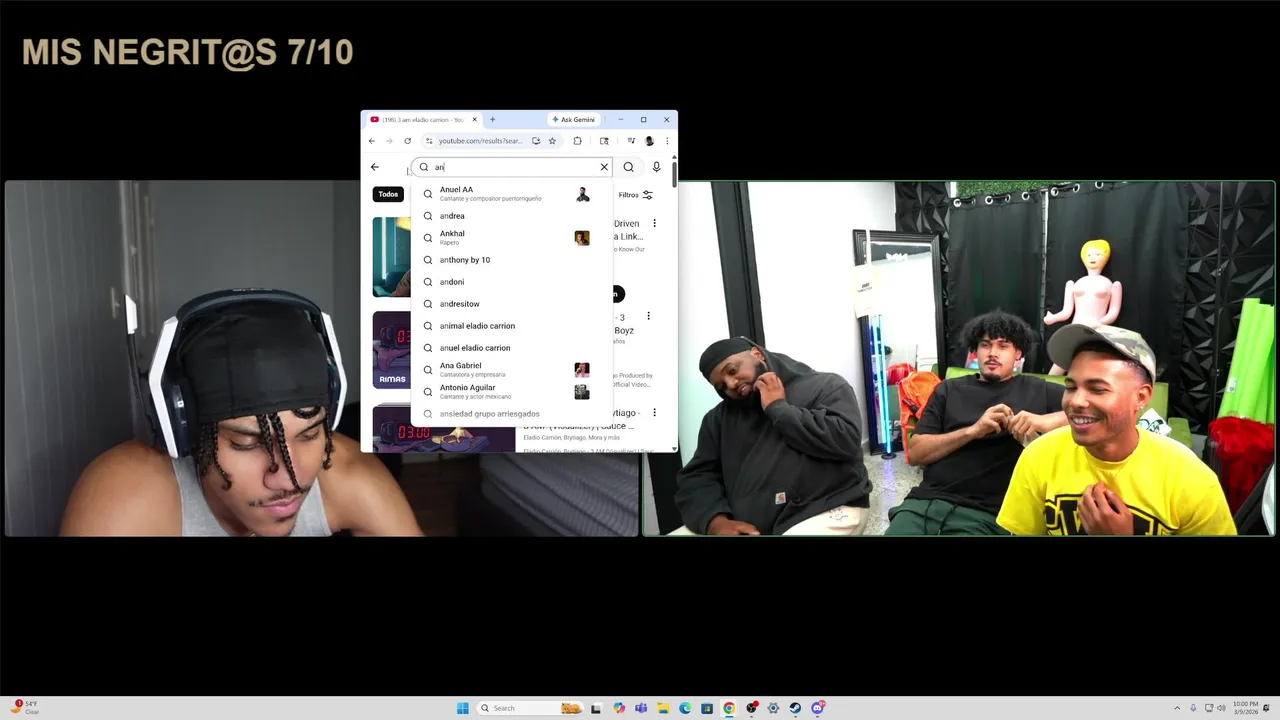Choose the andoni suggestion
1280x720 pixels.
512,282
